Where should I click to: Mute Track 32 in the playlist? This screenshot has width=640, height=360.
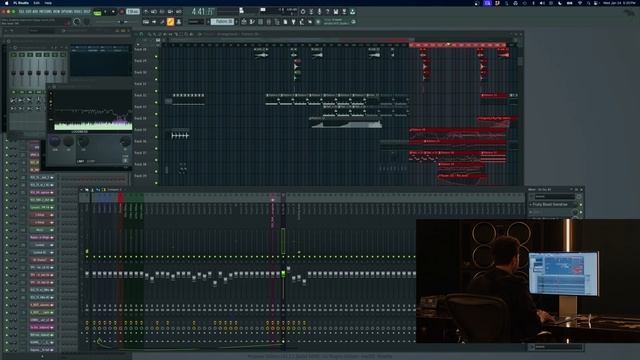pos(156,102)
